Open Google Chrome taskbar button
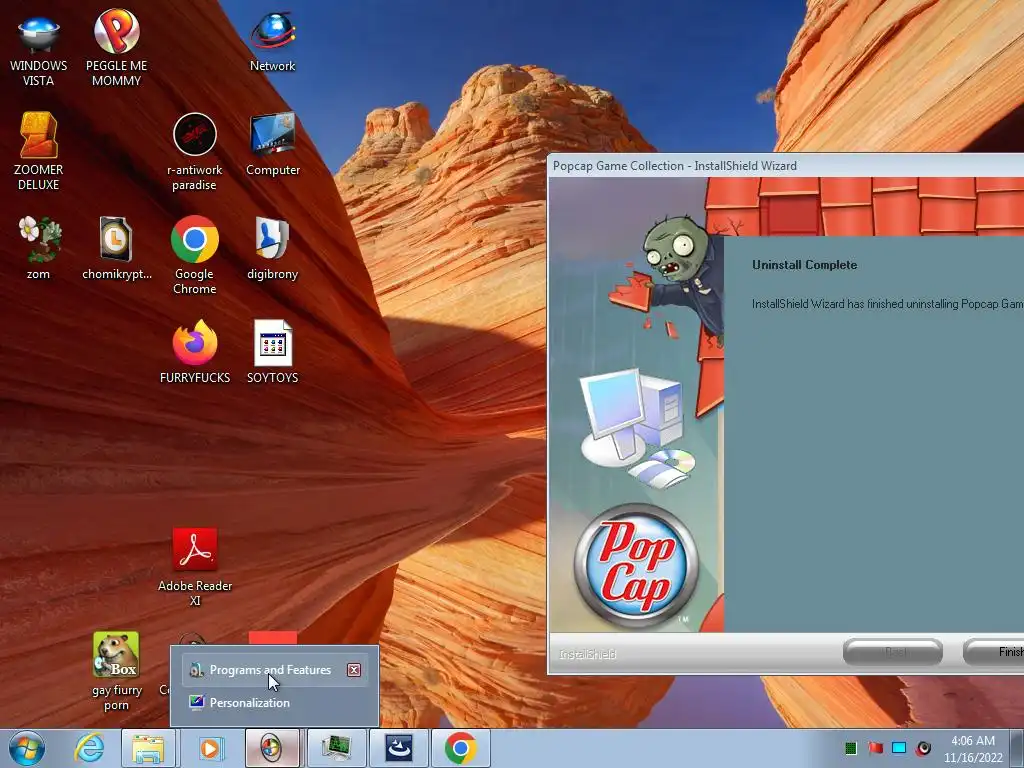The height and width of the screenshot is (768, 1024). click(x=461, y=748)
